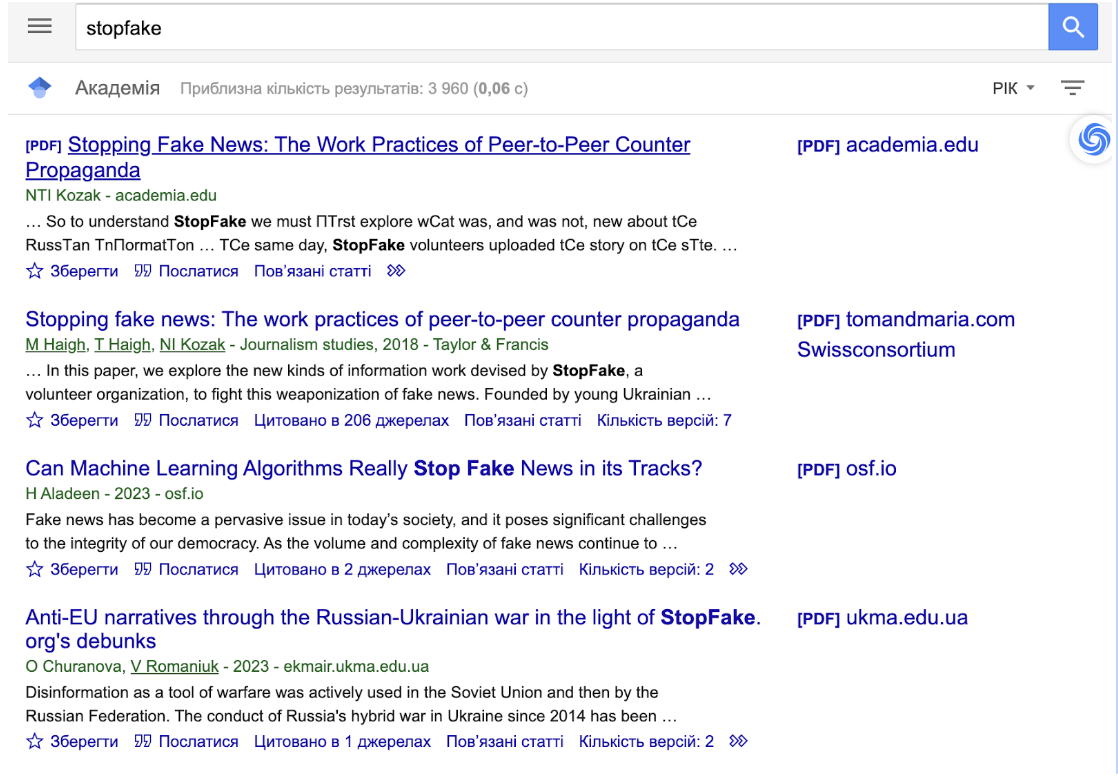Open Swissconsortium side link
1118x776 pixels.
[x=876, y=349]
